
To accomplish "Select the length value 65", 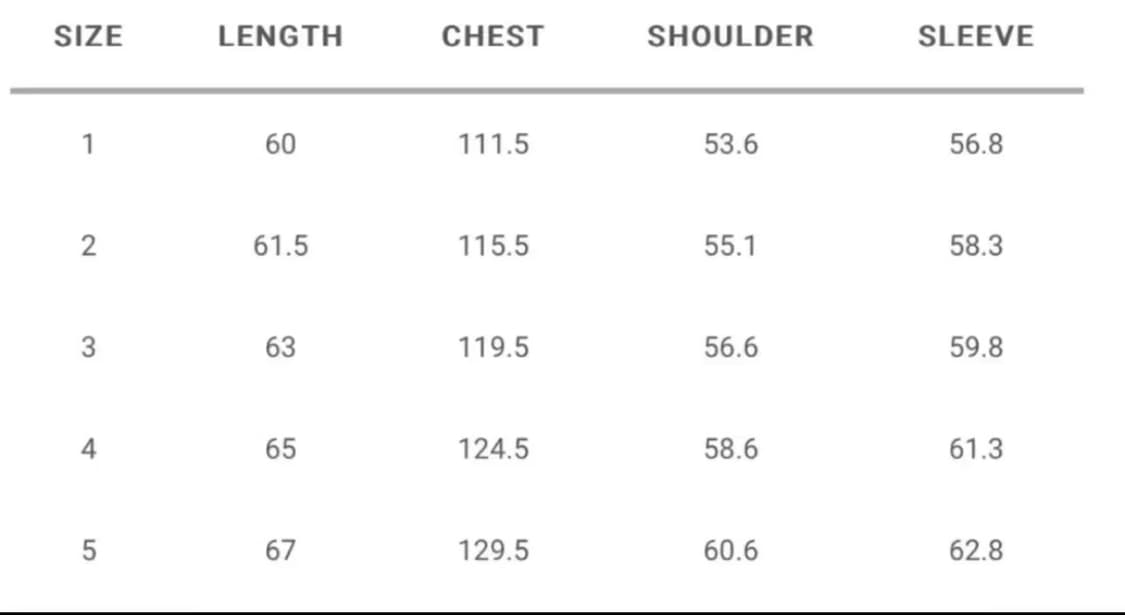I will [280, 449].
